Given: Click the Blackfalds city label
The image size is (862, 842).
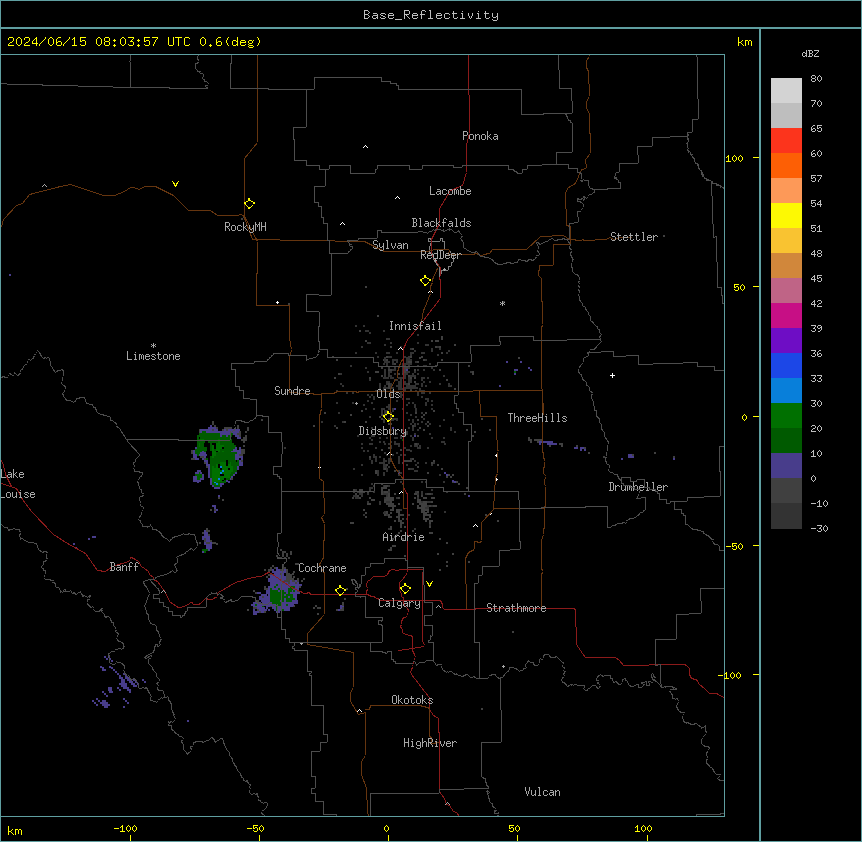Looking at the screenshot, I should 441,223.
